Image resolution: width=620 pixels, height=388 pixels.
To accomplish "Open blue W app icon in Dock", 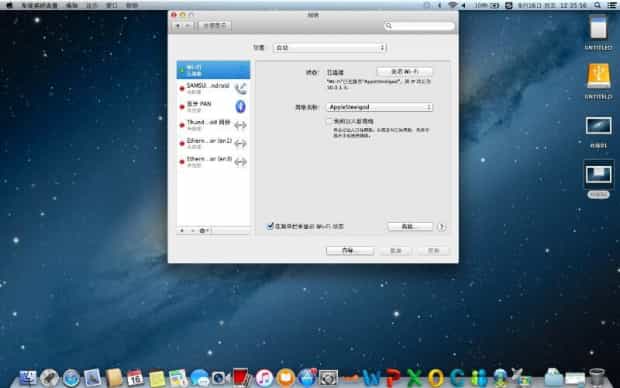I will click(x=371, y=378).
